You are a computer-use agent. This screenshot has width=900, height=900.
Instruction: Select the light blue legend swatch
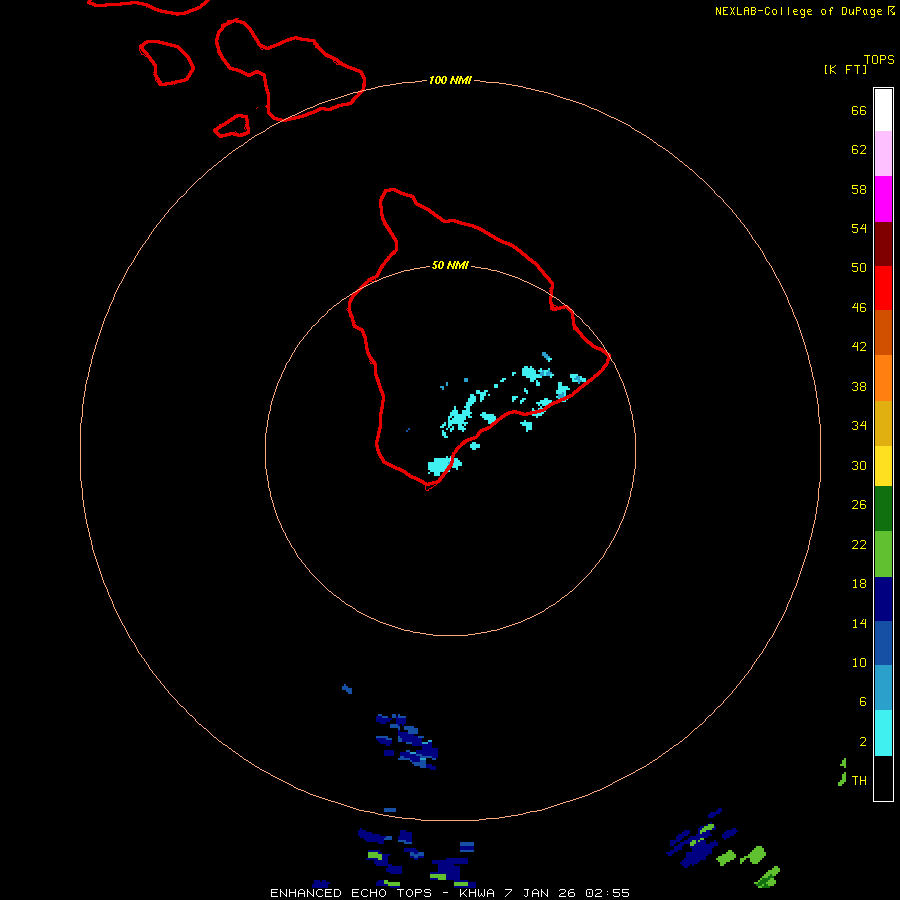click(x=883, y=688)
